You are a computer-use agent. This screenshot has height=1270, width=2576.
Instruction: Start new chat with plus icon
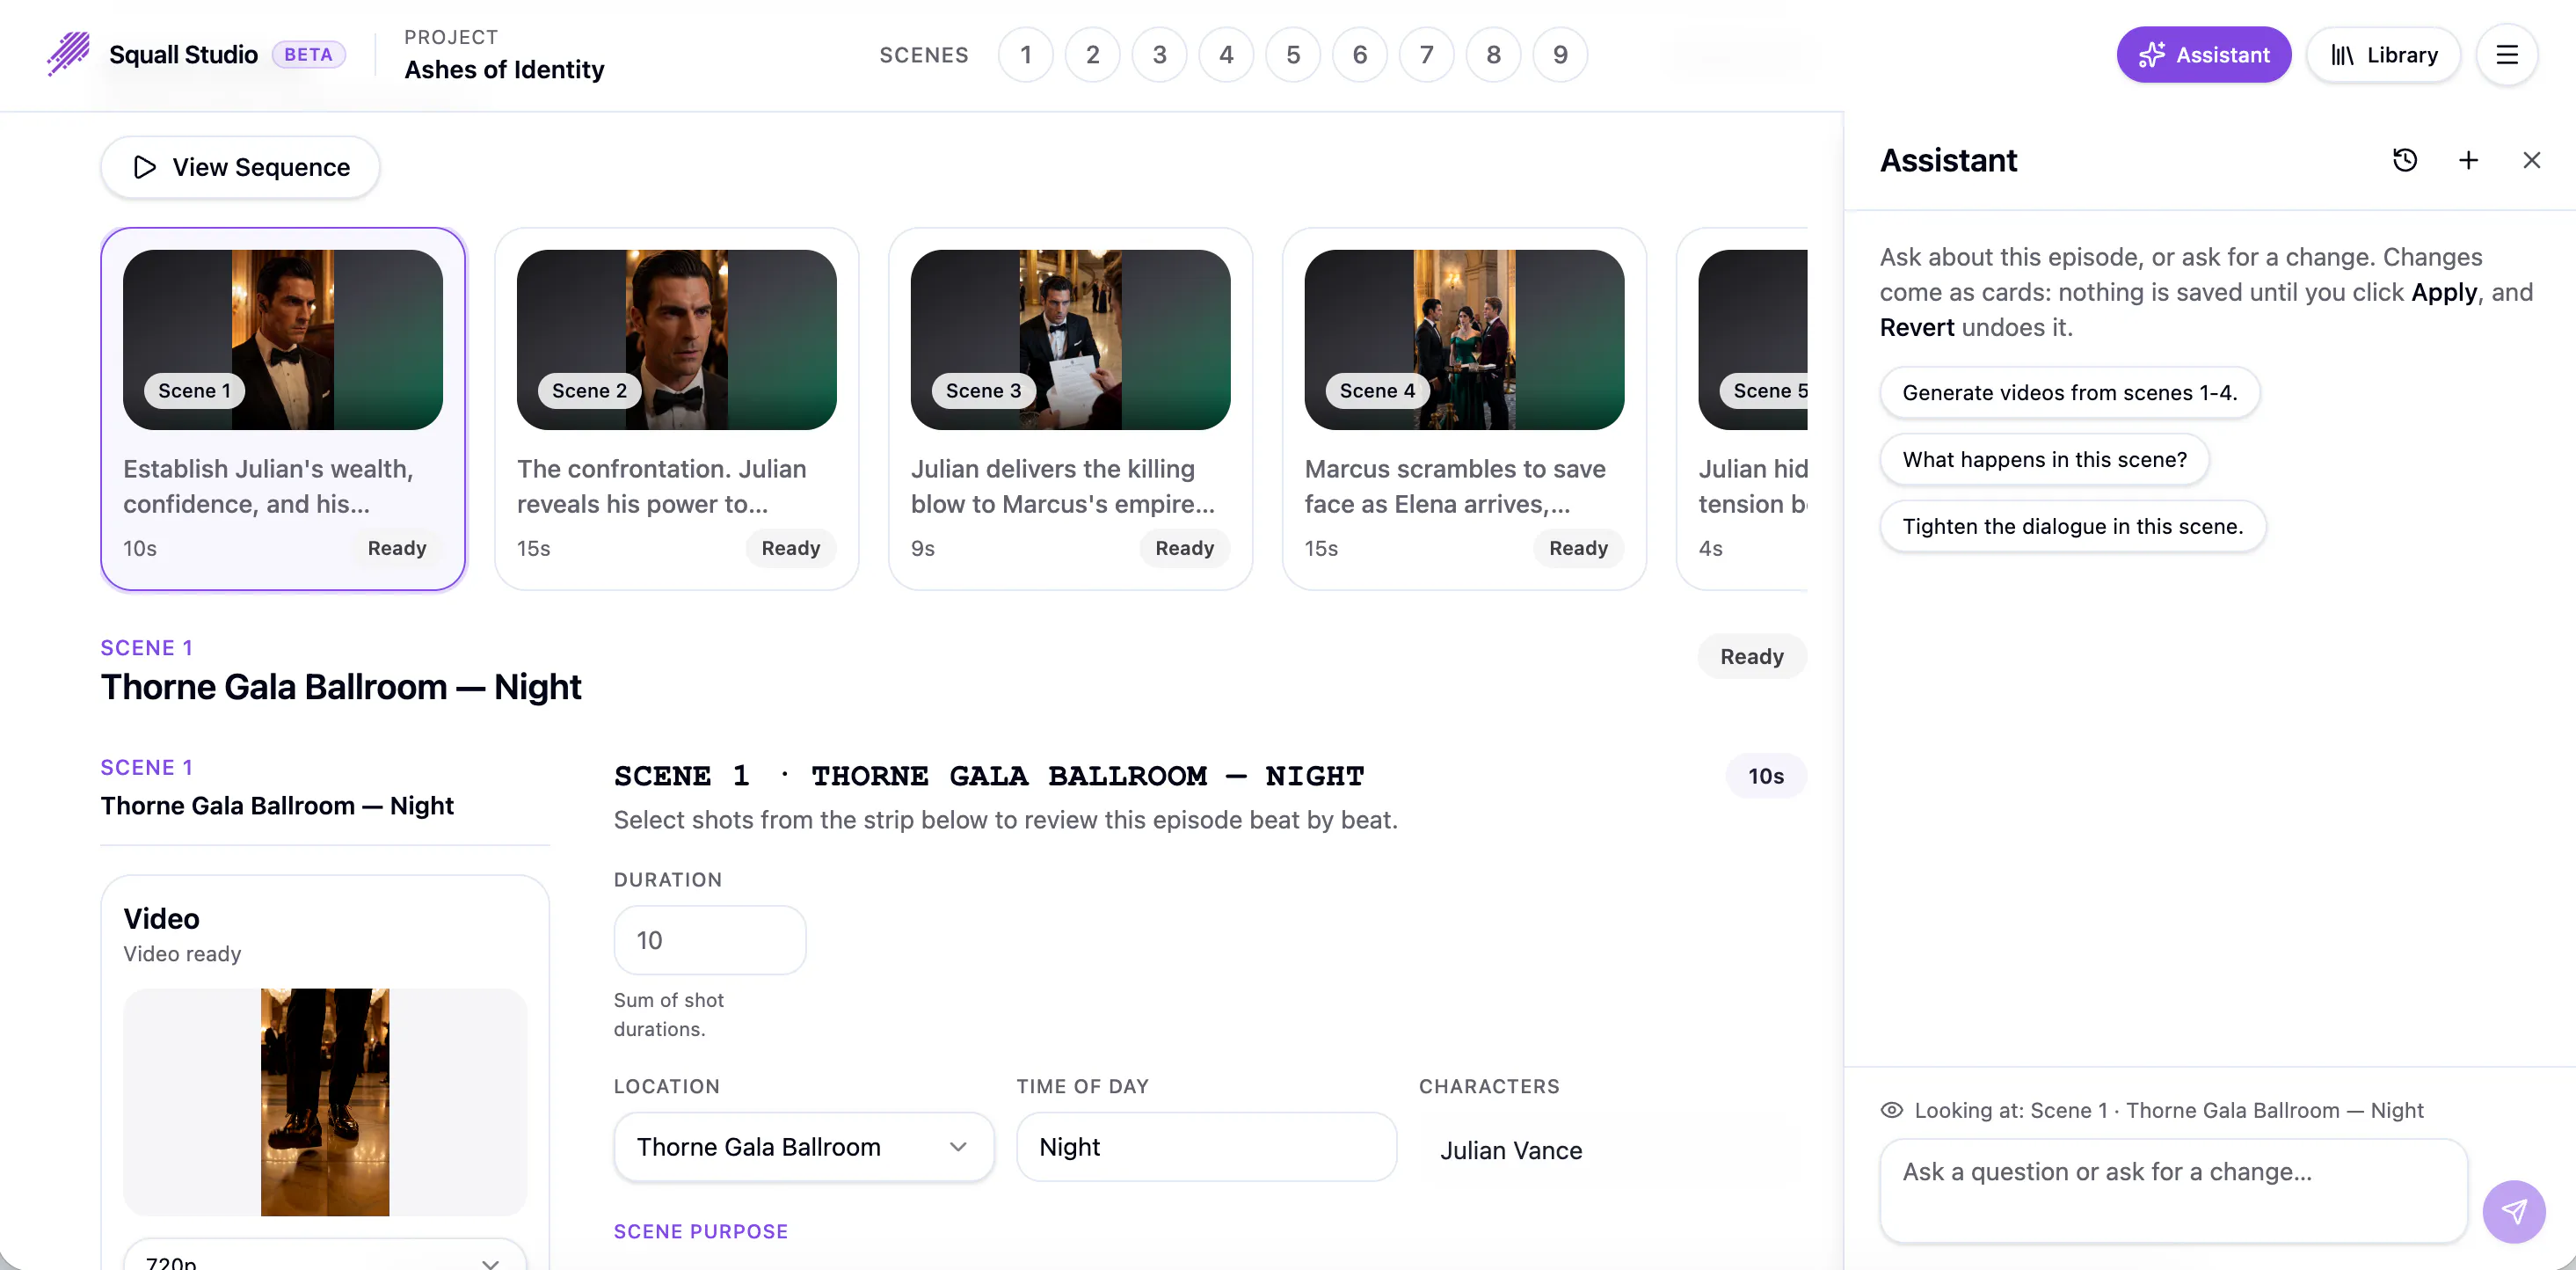(x=2468, y=160)
